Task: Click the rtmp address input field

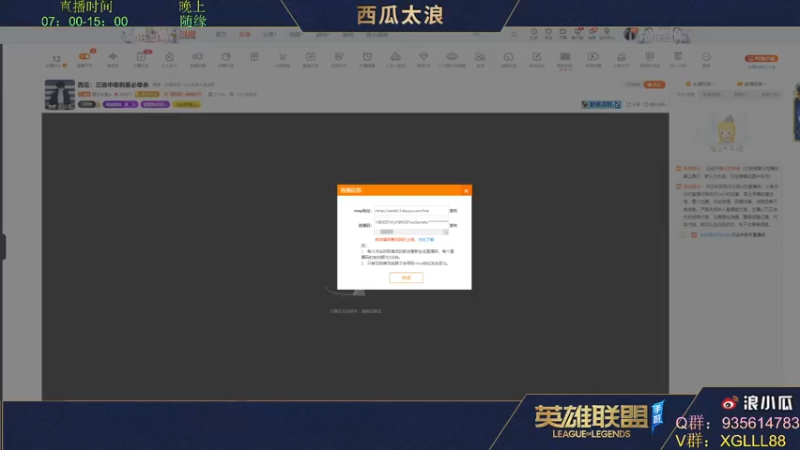Action: [411, 210]
